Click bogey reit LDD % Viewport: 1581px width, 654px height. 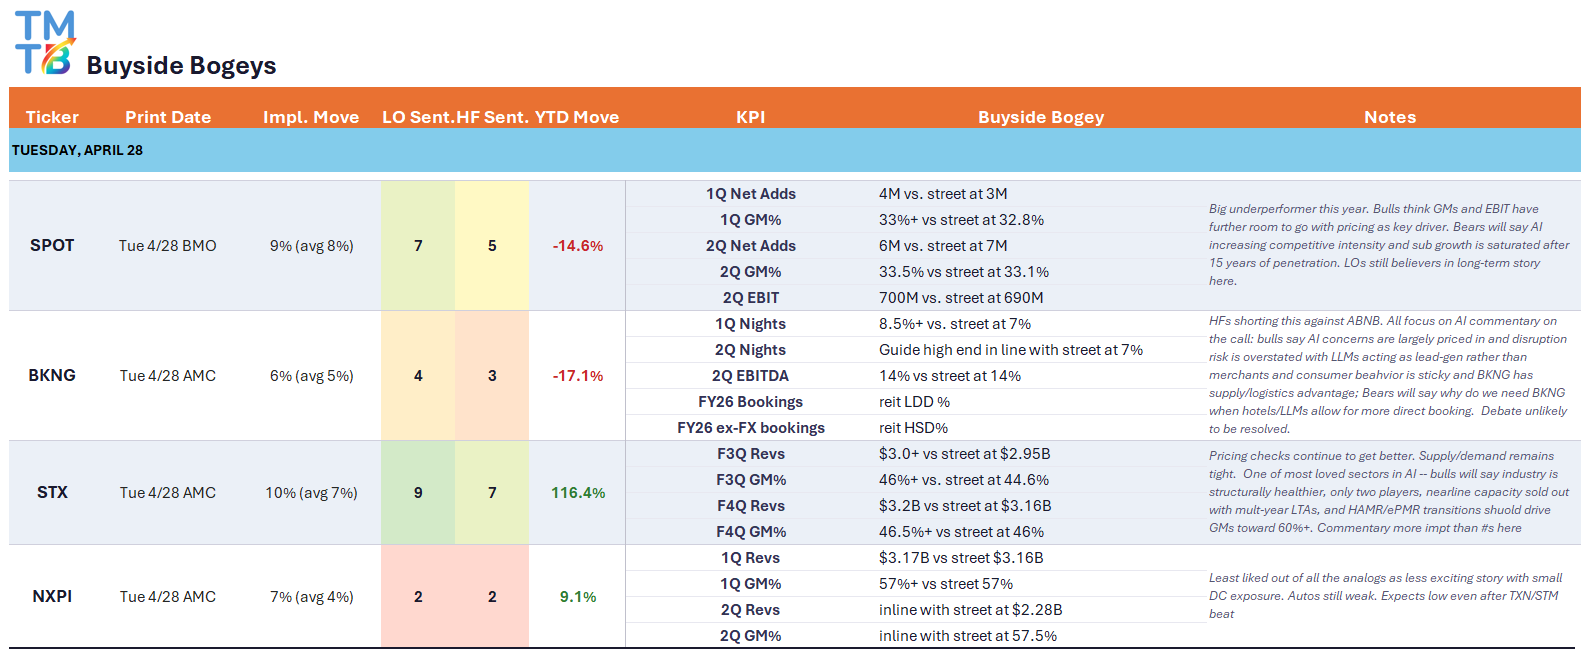915,401
